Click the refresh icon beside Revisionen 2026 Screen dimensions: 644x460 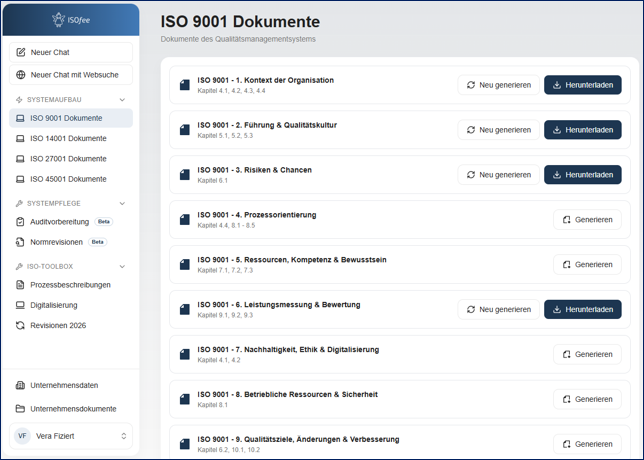coord(20,325)
